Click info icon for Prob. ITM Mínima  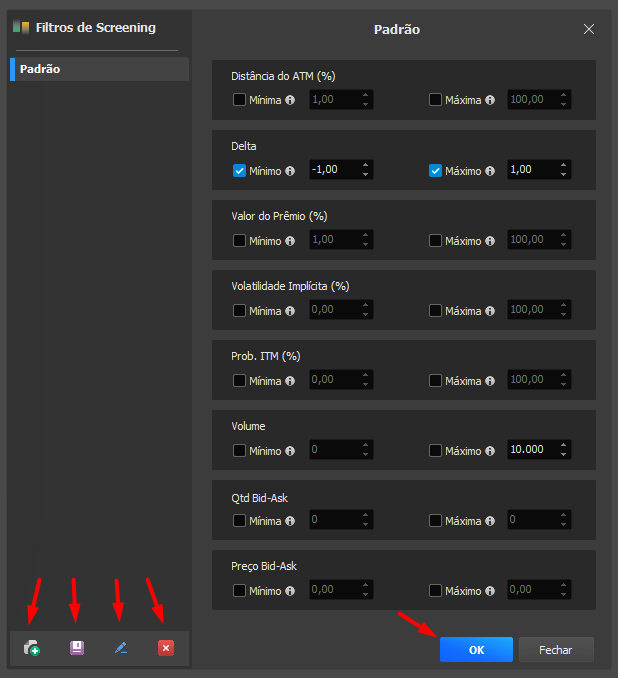point(290,381)
